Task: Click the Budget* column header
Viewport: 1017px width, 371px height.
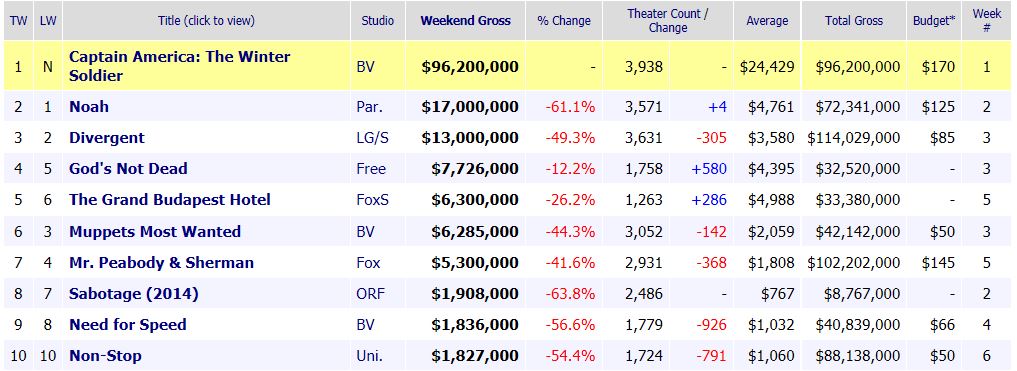Action: point(934,21)
